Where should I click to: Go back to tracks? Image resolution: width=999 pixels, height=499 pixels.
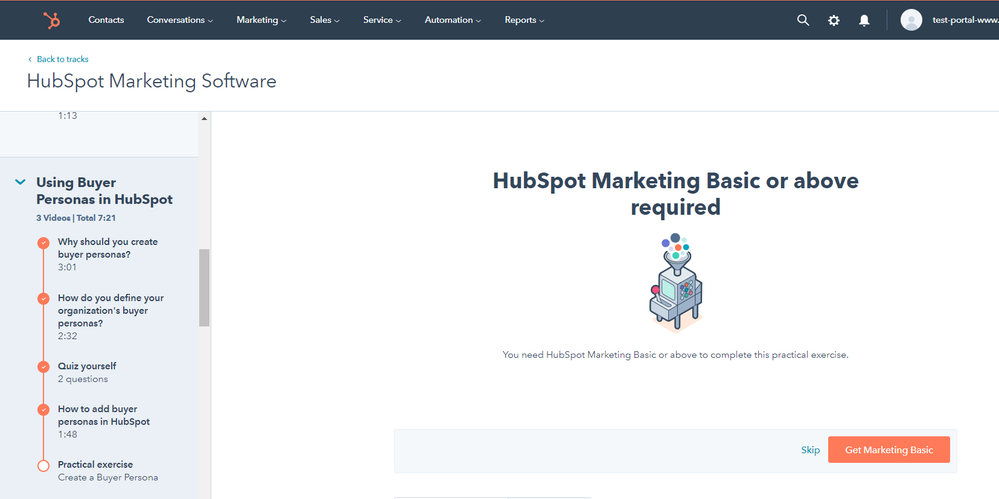(58, 59)
